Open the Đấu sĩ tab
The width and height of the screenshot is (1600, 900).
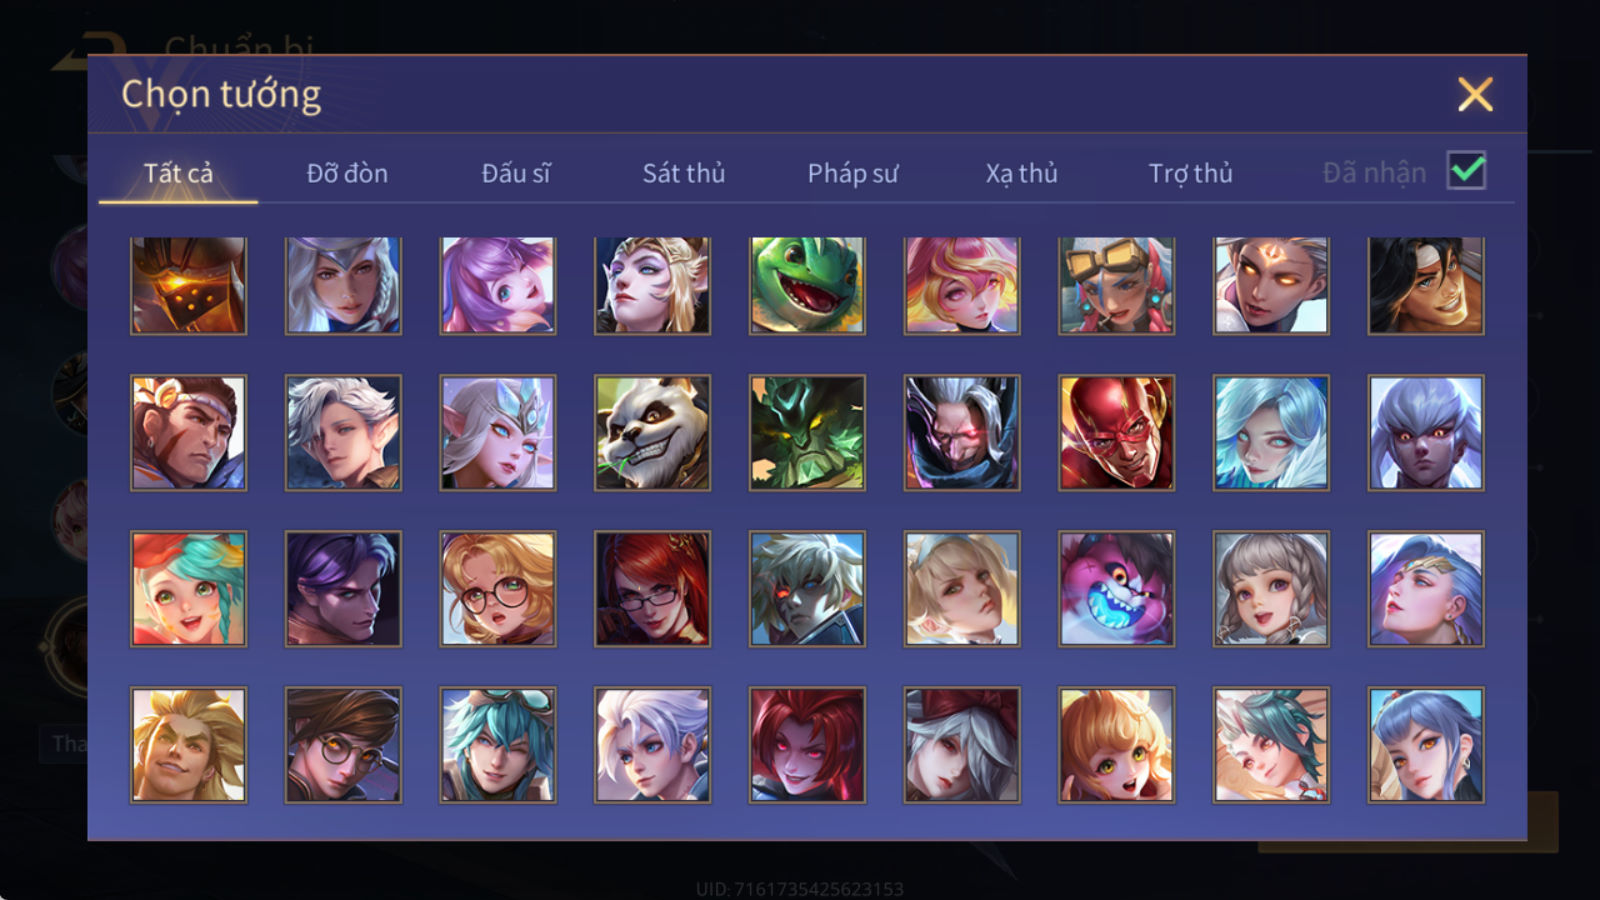click(x=515, y=173)
